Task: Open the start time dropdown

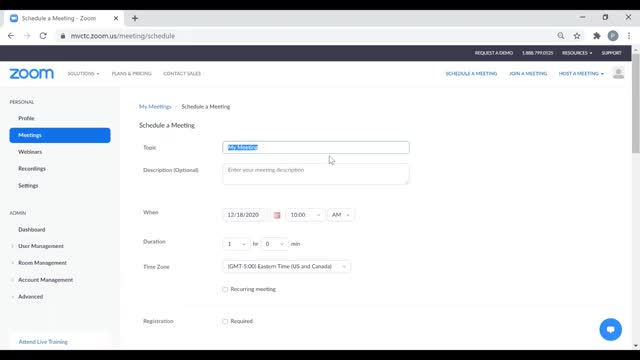Action: 305,215
